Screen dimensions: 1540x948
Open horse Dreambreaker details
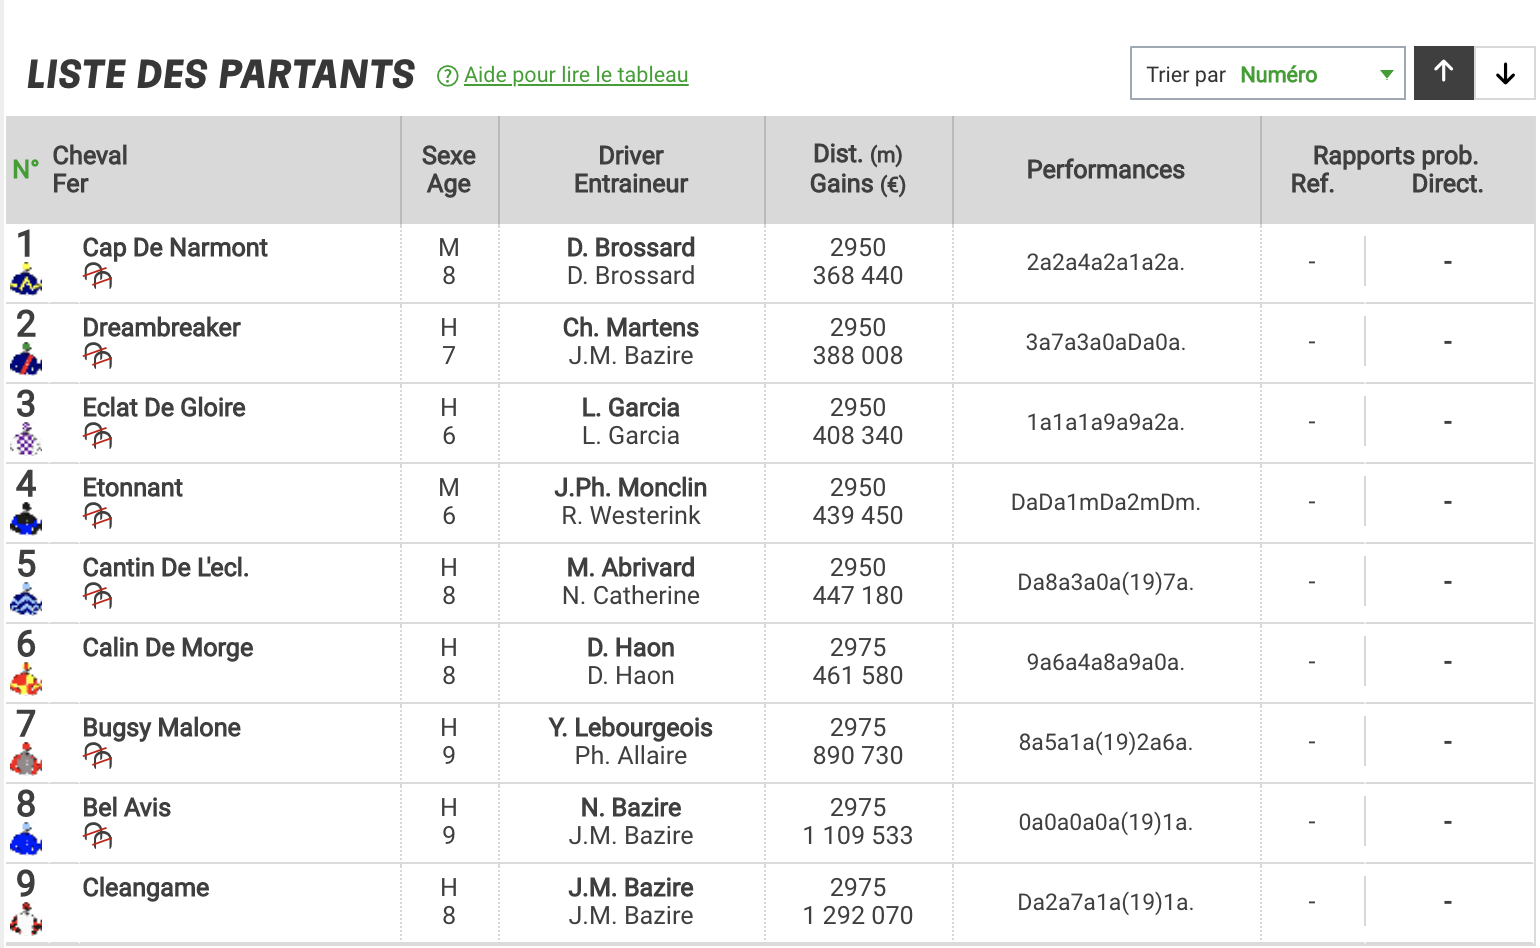[x=161, y=328]
